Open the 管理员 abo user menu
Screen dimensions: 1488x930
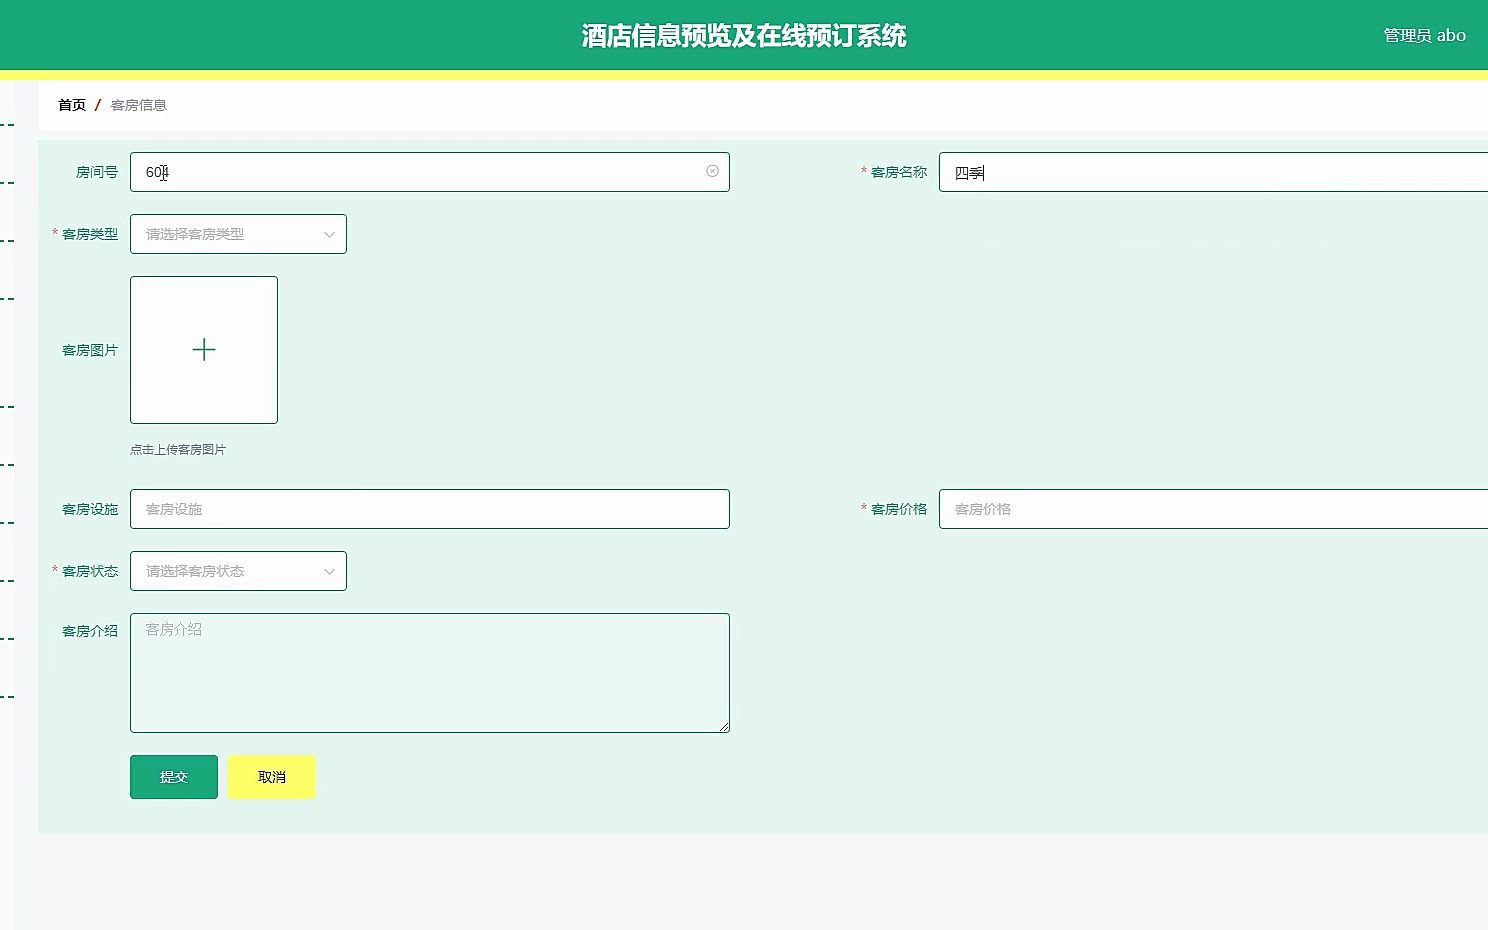coord(1424,35)
